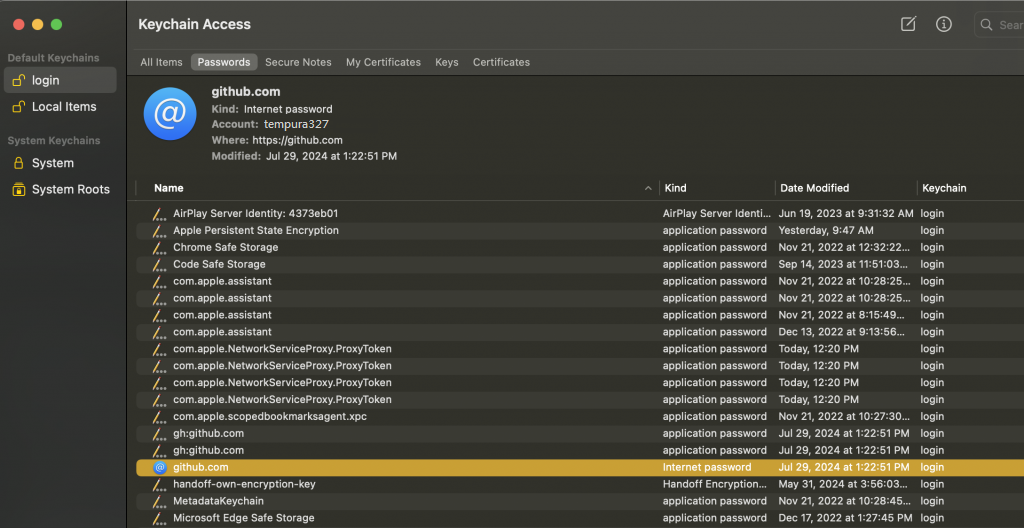Click the search field in toolbar

[999, 25]
